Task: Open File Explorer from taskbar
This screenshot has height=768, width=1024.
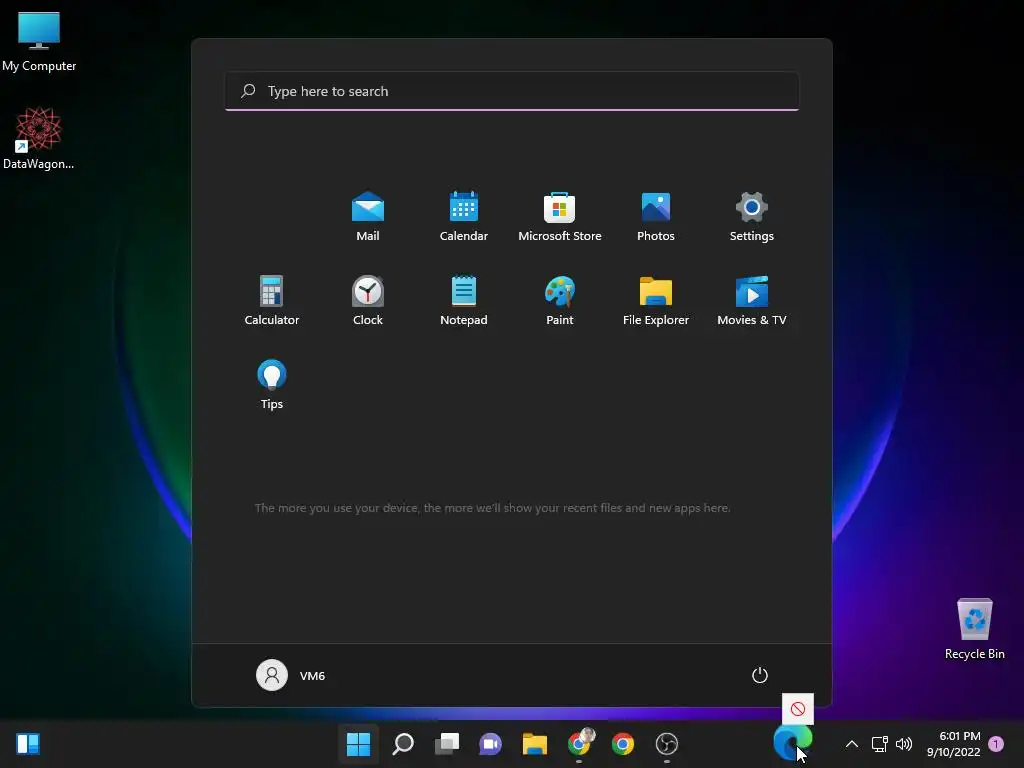Action: [535, 744]
